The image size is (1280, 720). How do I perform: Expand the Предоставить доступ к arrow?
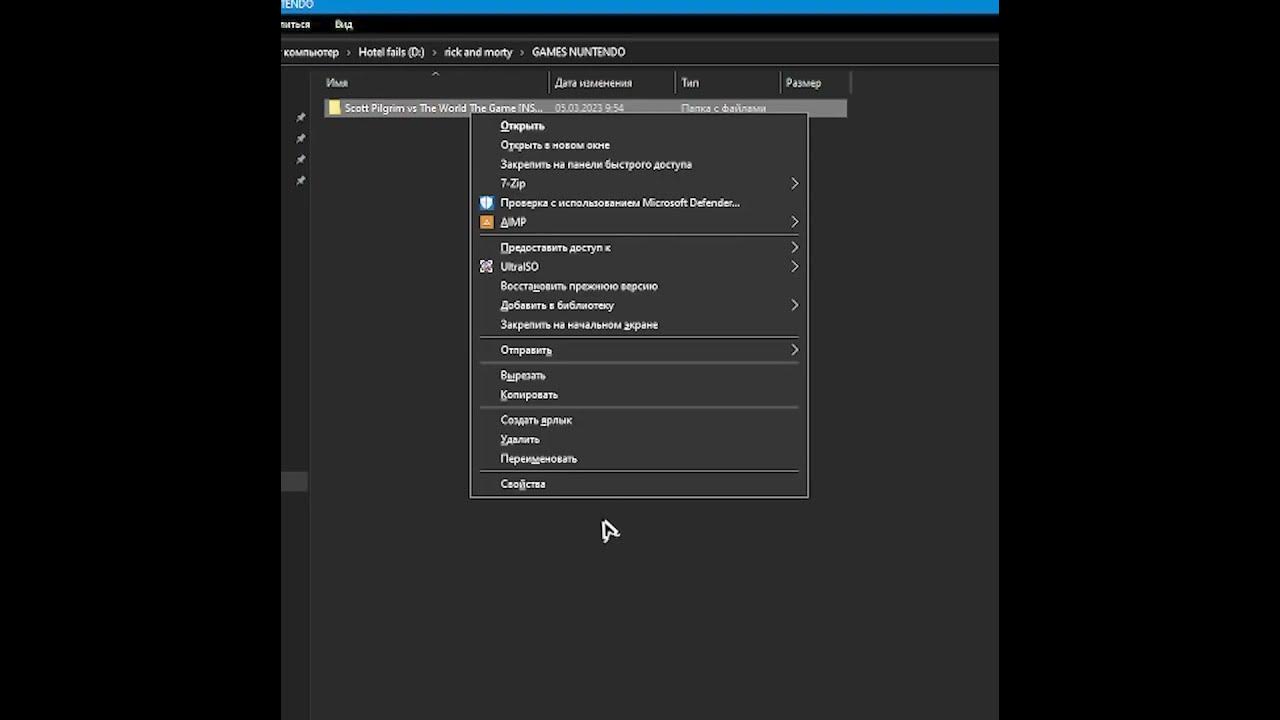[x=795, y=247]
